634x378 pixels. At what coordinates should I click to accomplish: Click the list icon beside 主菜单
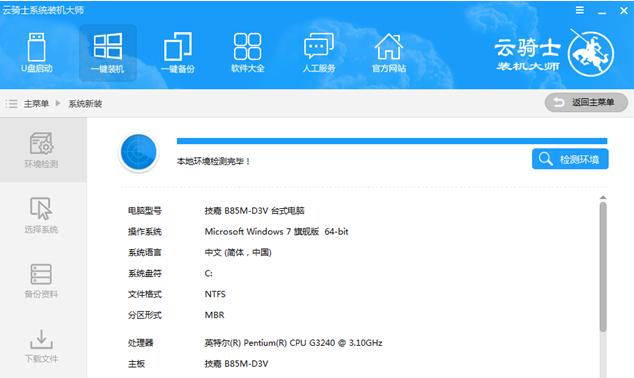coord(12,104)
